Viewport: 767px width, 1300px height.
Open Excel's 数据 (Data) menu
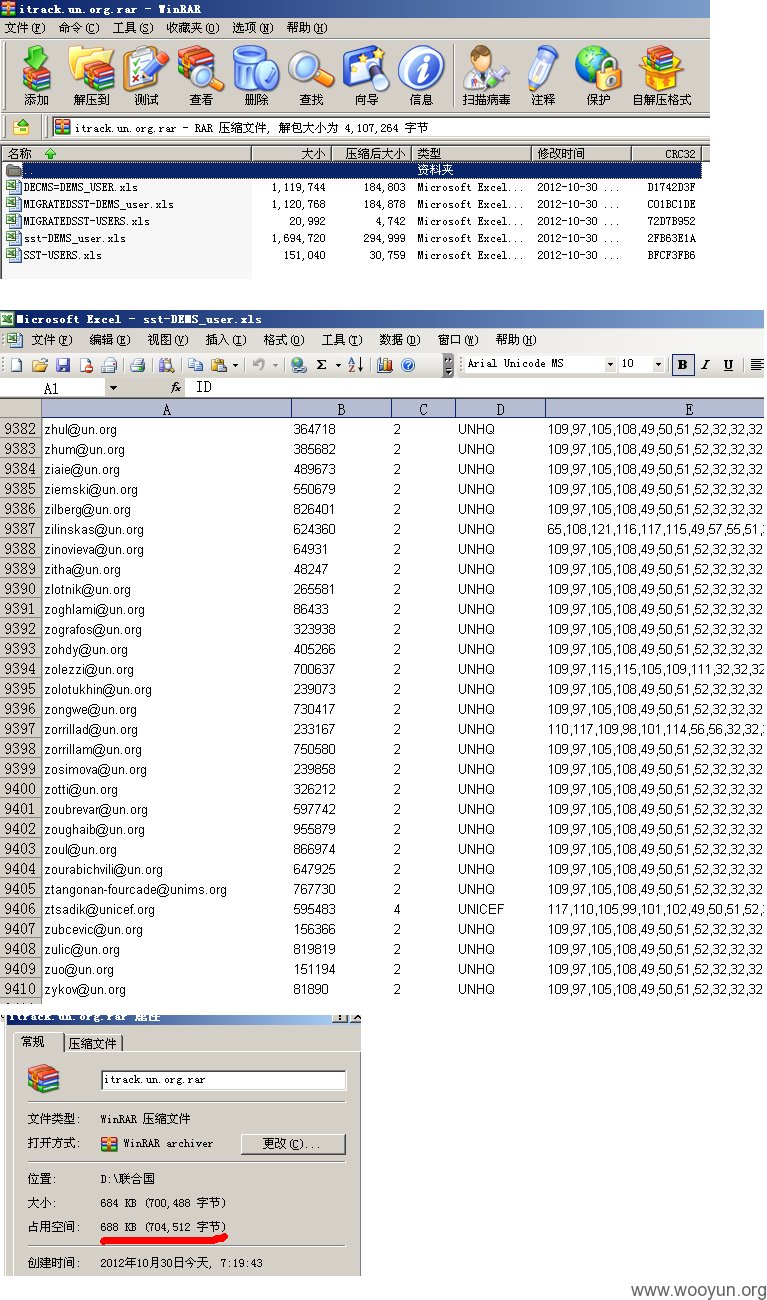(x=400, y=341)
